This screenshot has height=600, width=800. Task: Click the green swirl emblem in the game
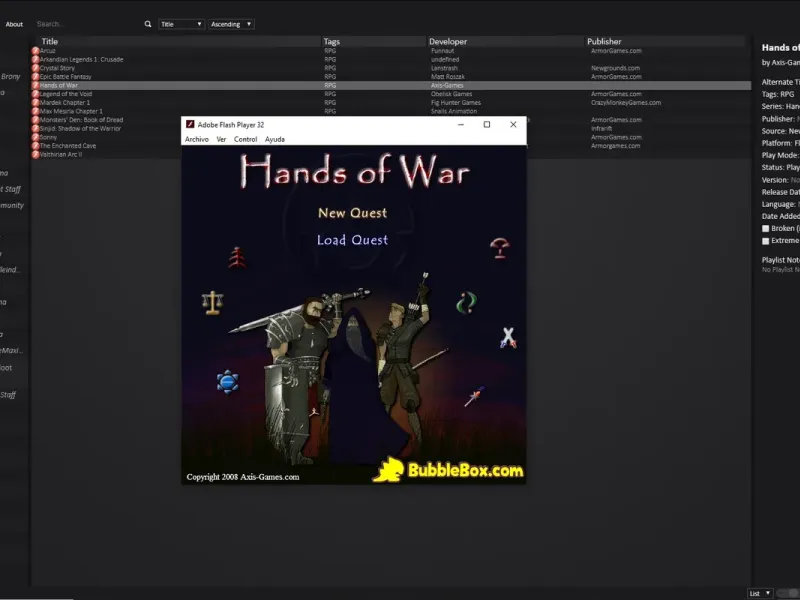[466, 302]
